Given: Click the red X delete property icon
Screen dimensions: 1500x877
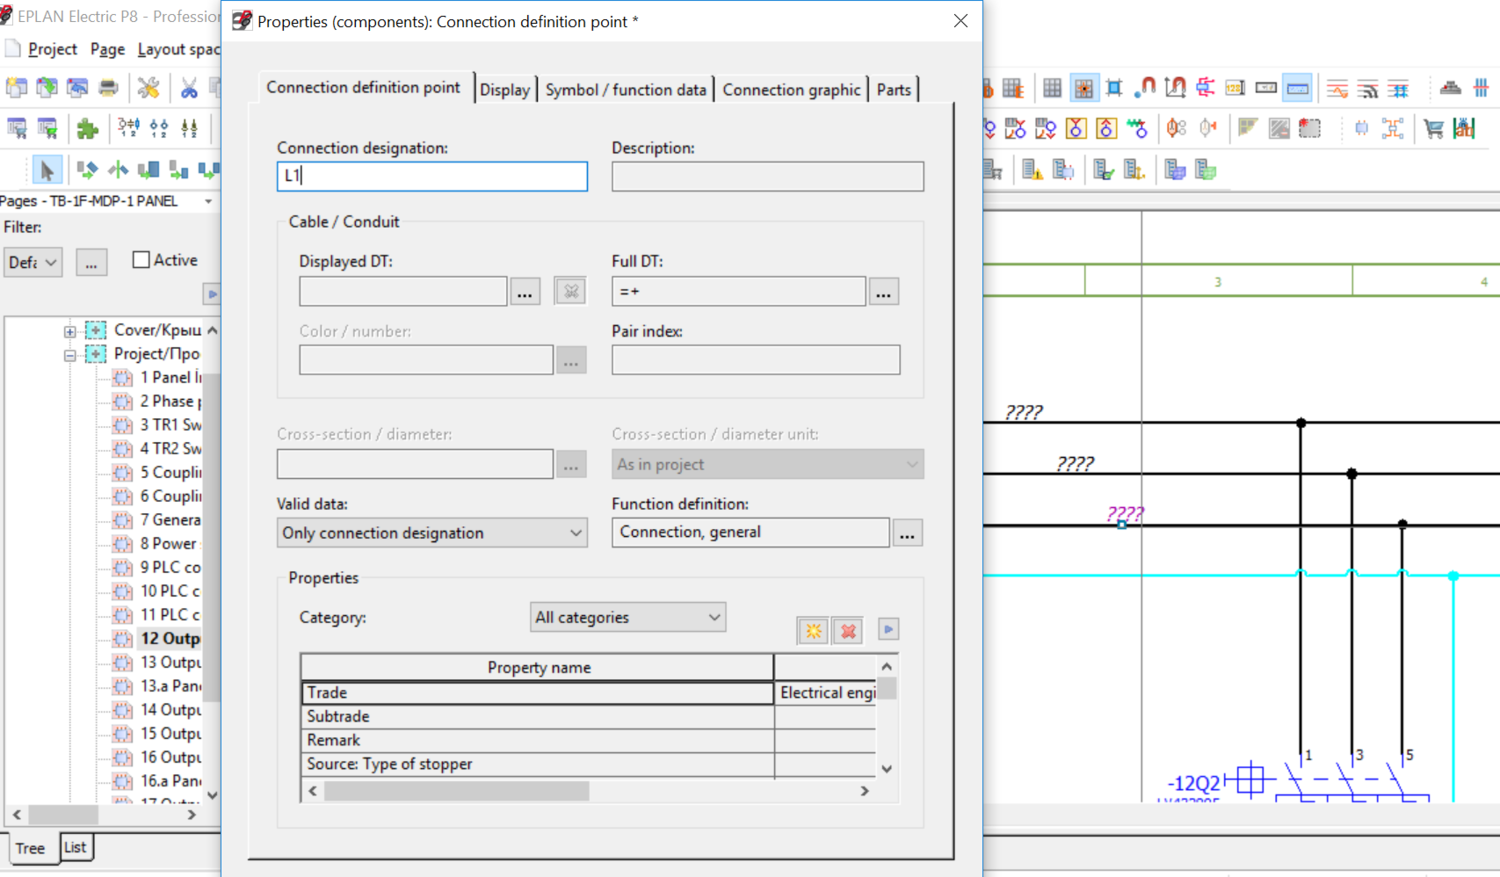Looking at the screenshot, I should pyautogui.click(x=848, y=630).
